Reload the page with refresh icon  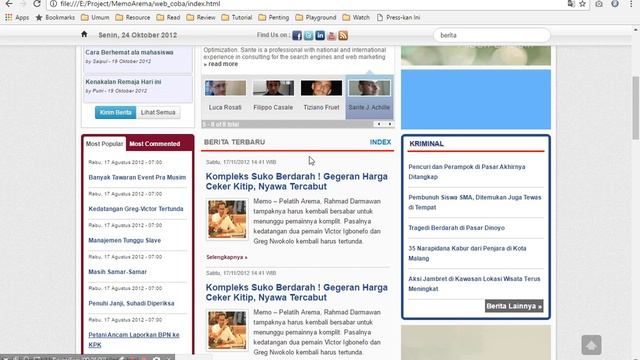[x=37, y=4]
